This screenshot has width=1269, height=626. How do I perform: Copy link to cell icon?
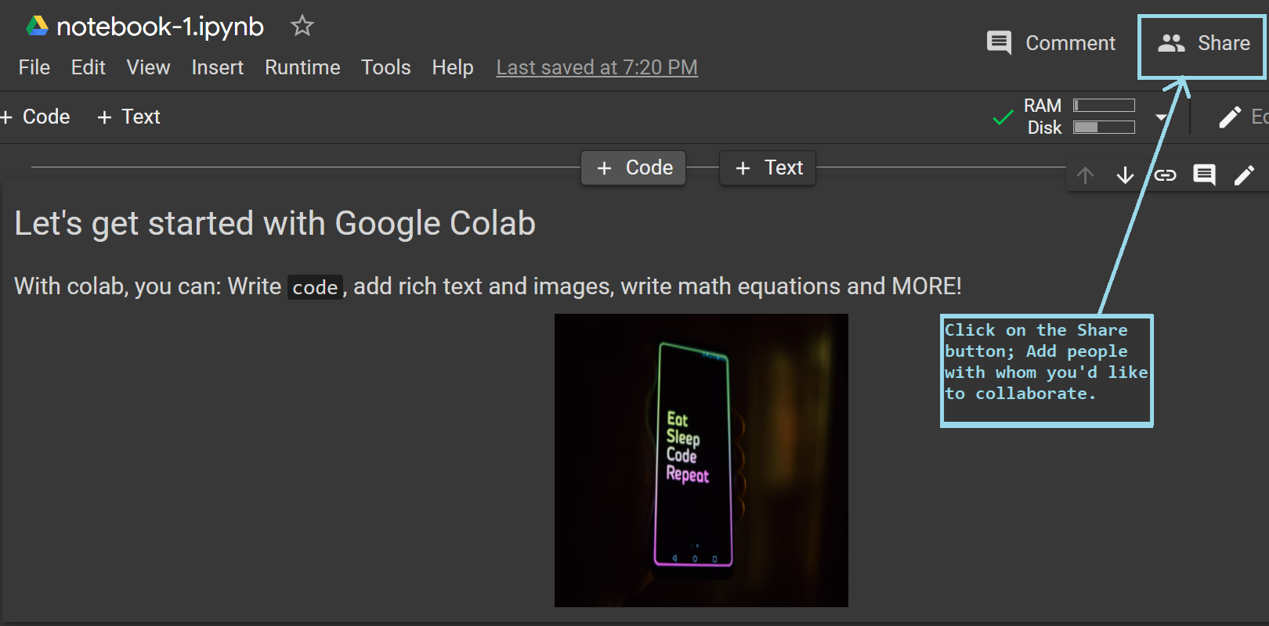point(1165,175)
